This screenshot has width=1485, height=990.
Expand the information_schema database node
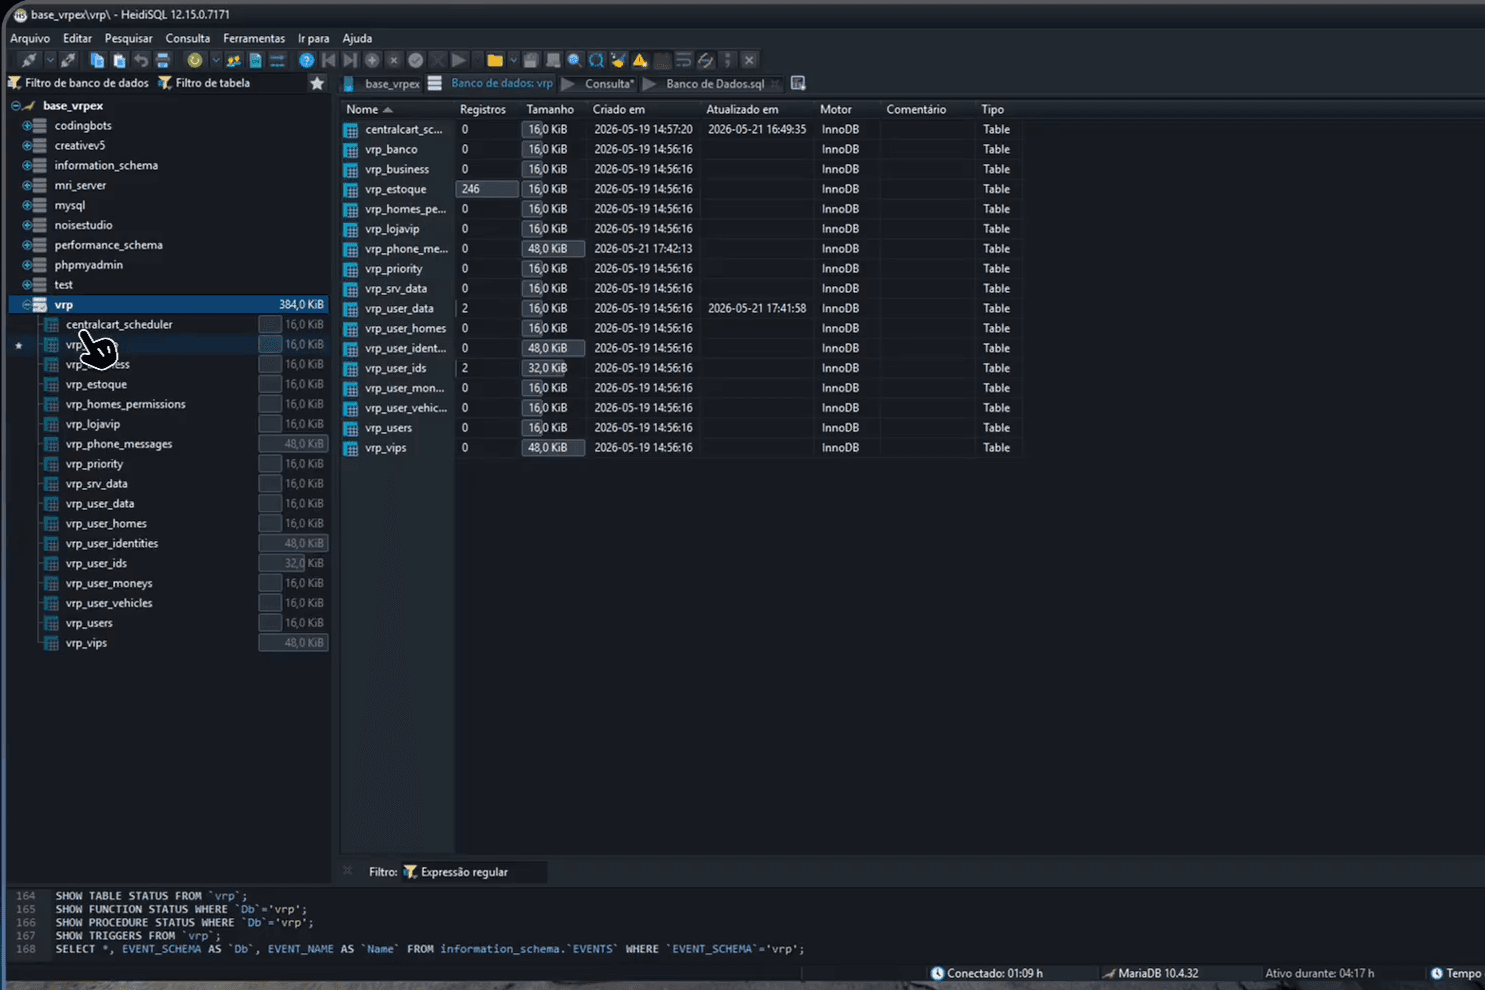pos(27,165)
